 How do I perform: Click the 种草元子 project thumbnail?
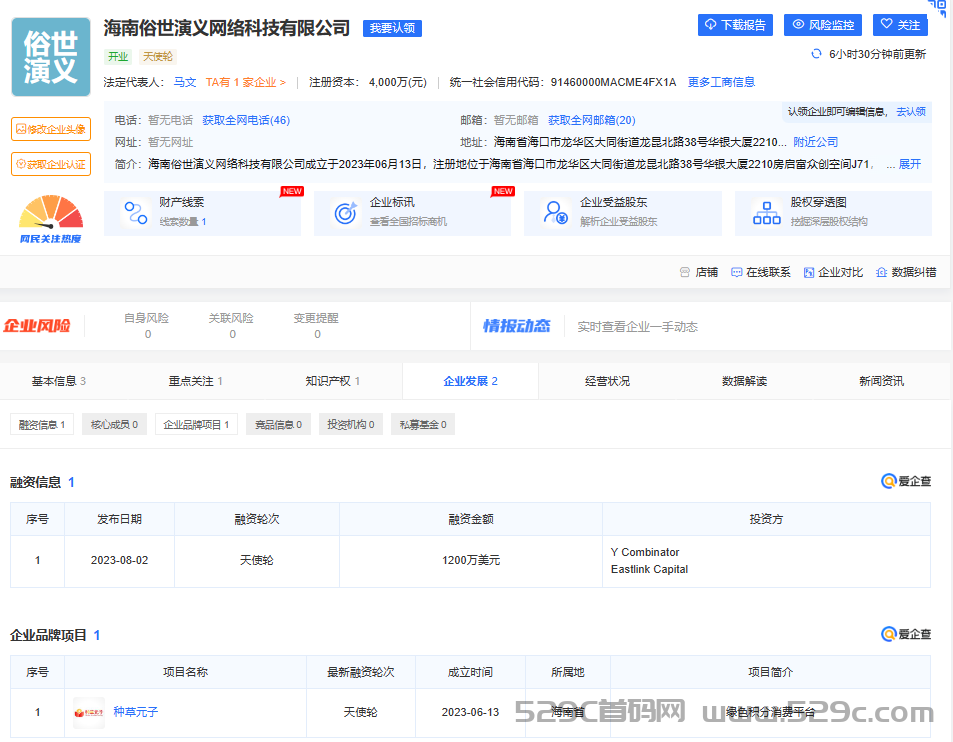click(x=89, y=712)
